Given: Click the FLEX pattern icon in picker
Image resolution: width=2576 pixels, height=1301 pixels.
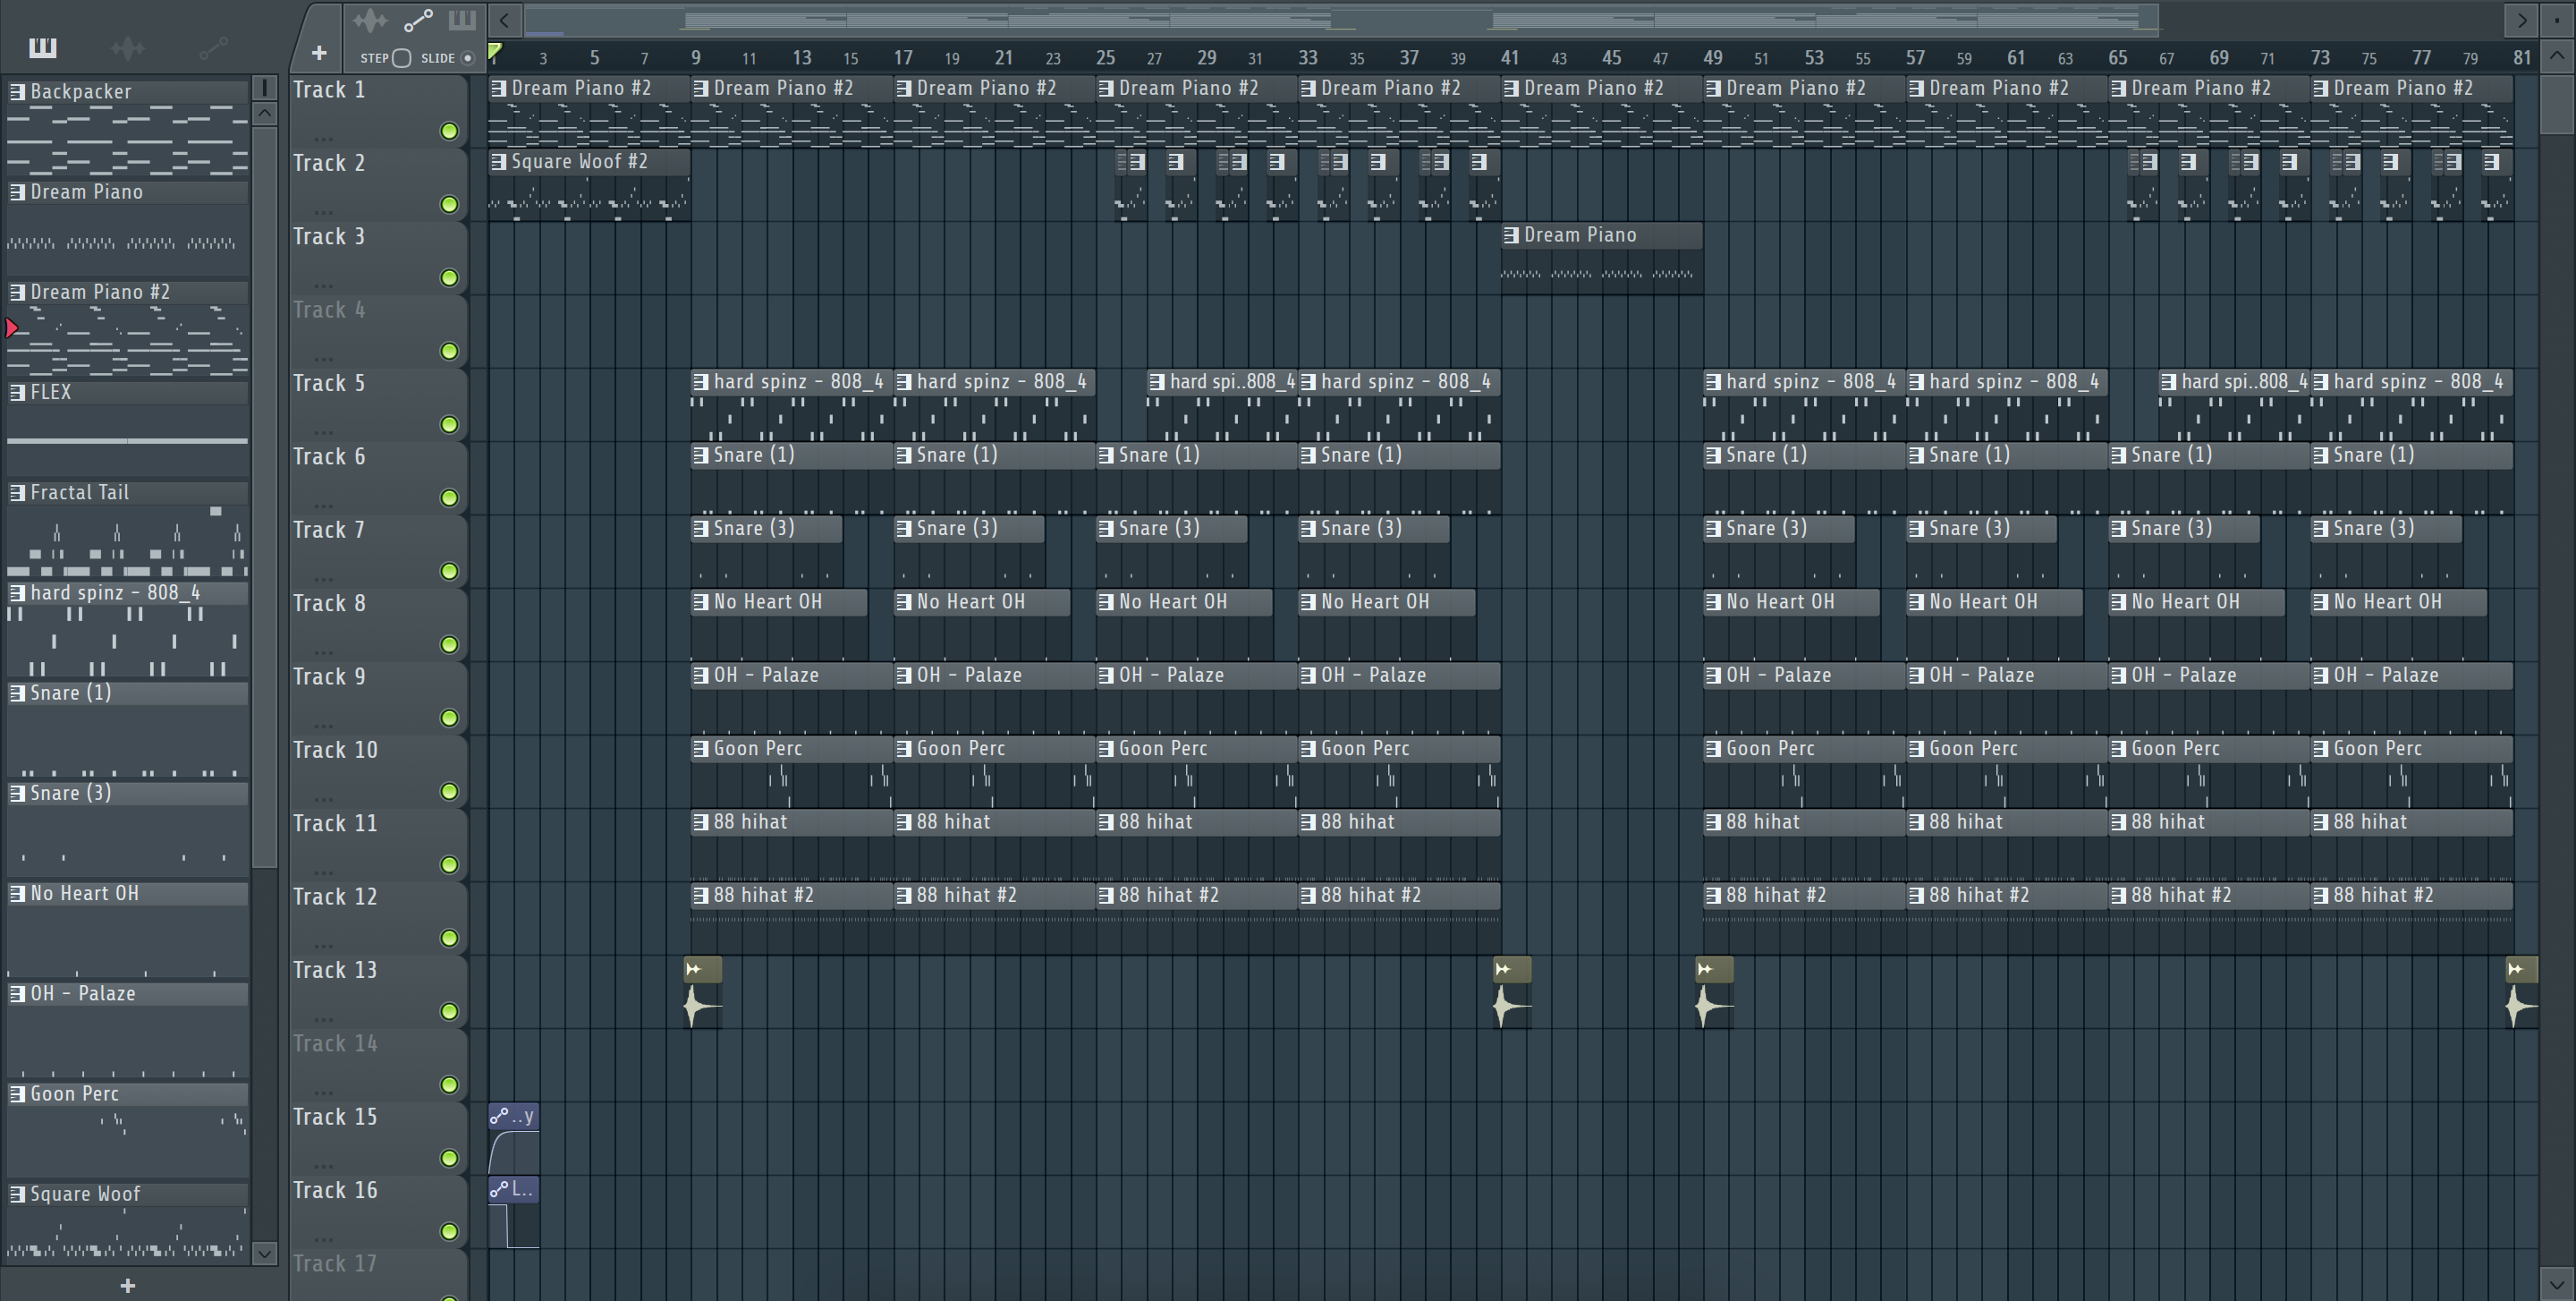Looking at the screenshot, I should pos(17,392).
